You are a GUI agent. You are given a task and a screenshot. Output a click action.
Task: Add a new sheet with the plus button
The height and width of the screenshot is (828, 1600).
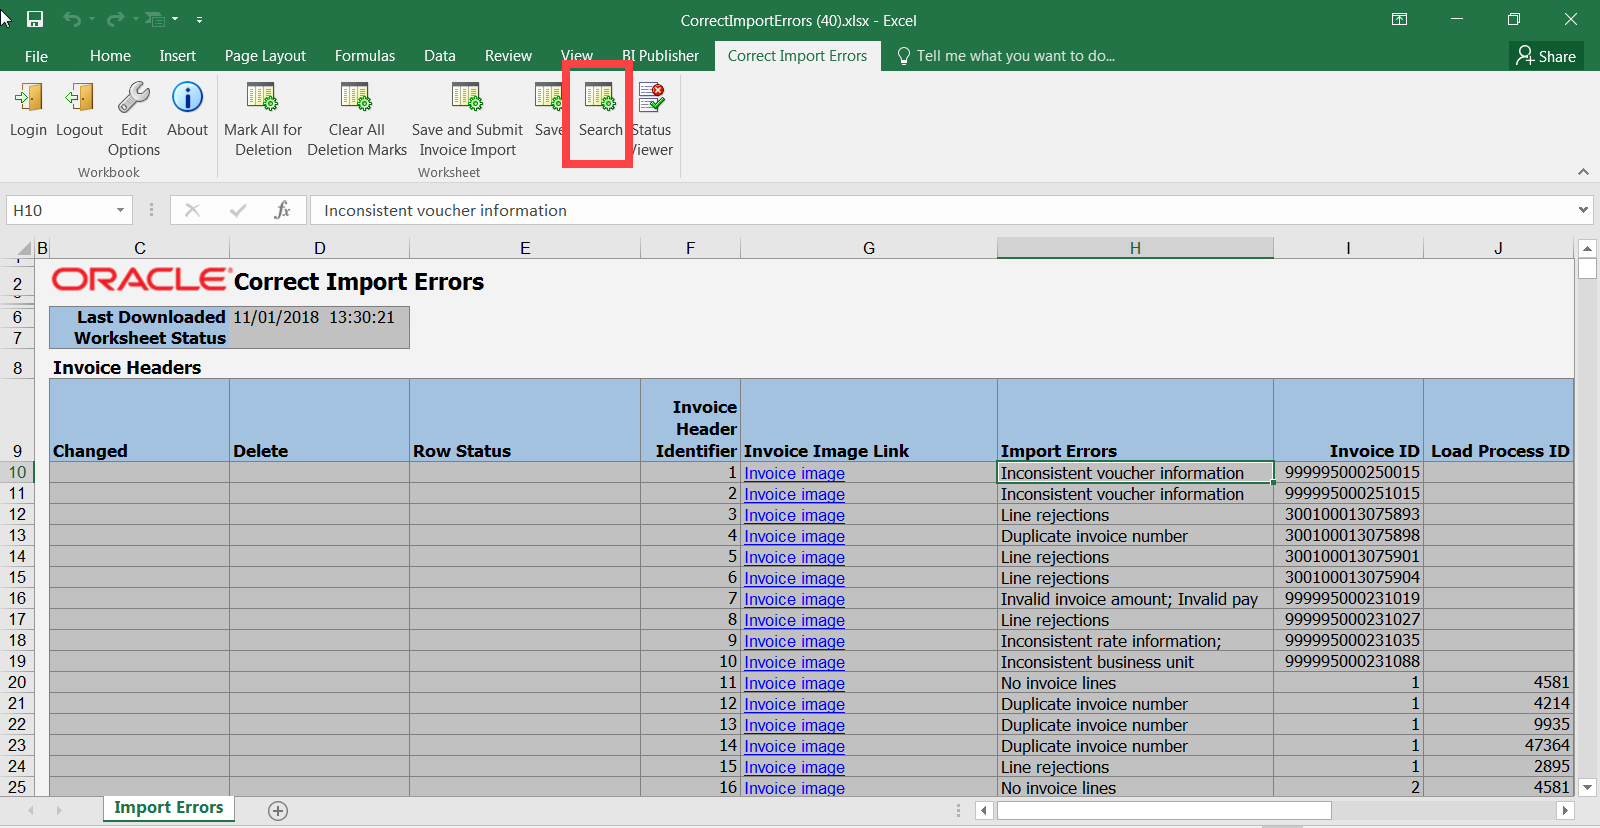pos(278,811)
